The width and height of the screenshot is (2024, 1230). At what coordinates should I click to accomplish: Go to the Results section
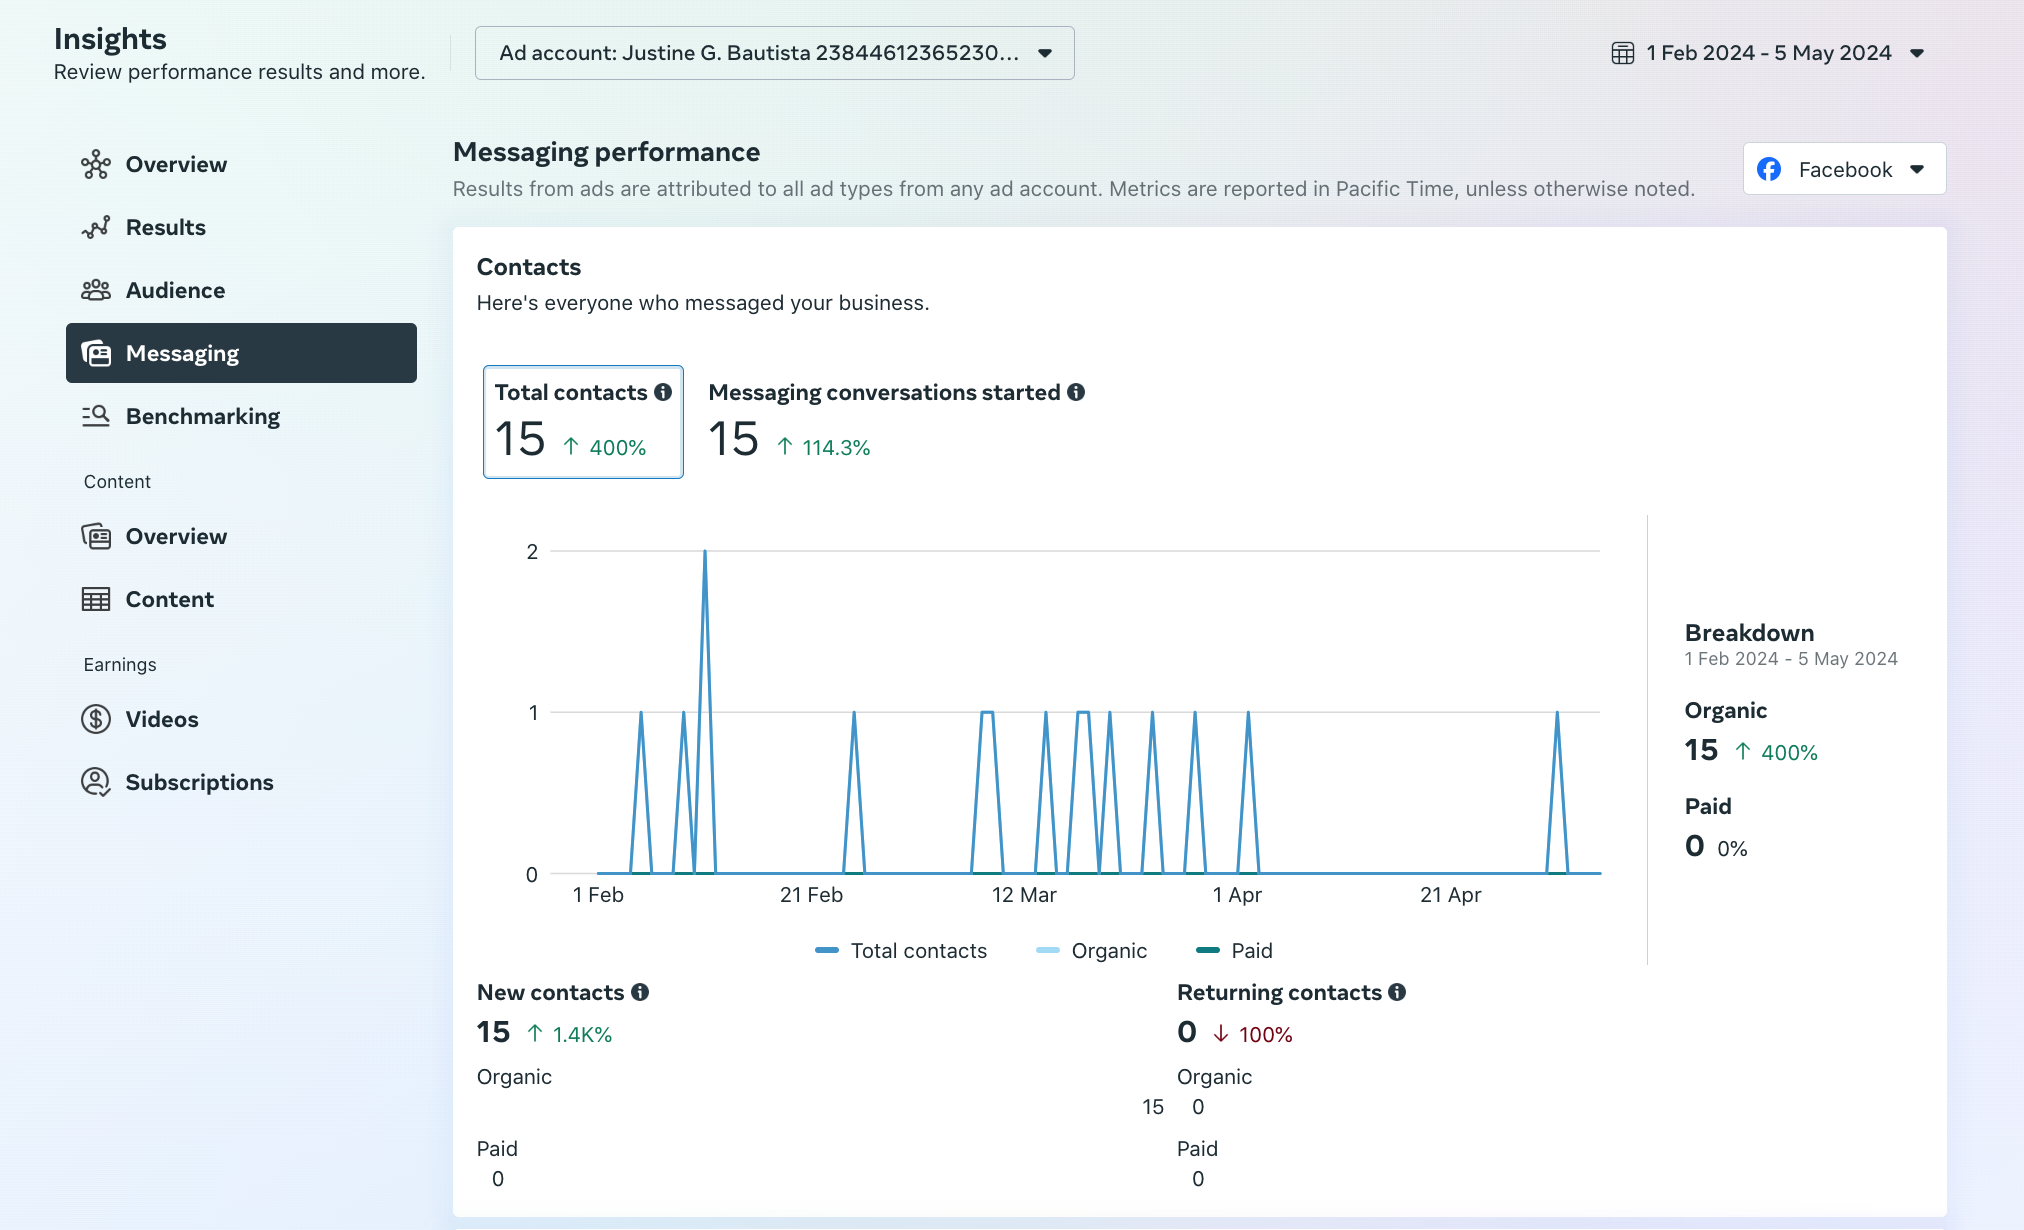(165, 227)
